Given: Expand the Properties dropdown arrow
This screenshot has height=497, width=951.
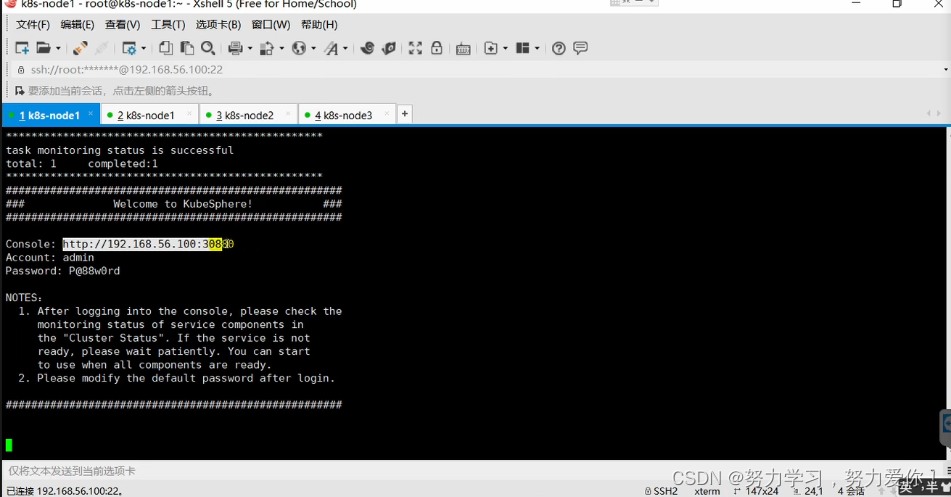Looking at the screenshot, I should coord(144,49).
